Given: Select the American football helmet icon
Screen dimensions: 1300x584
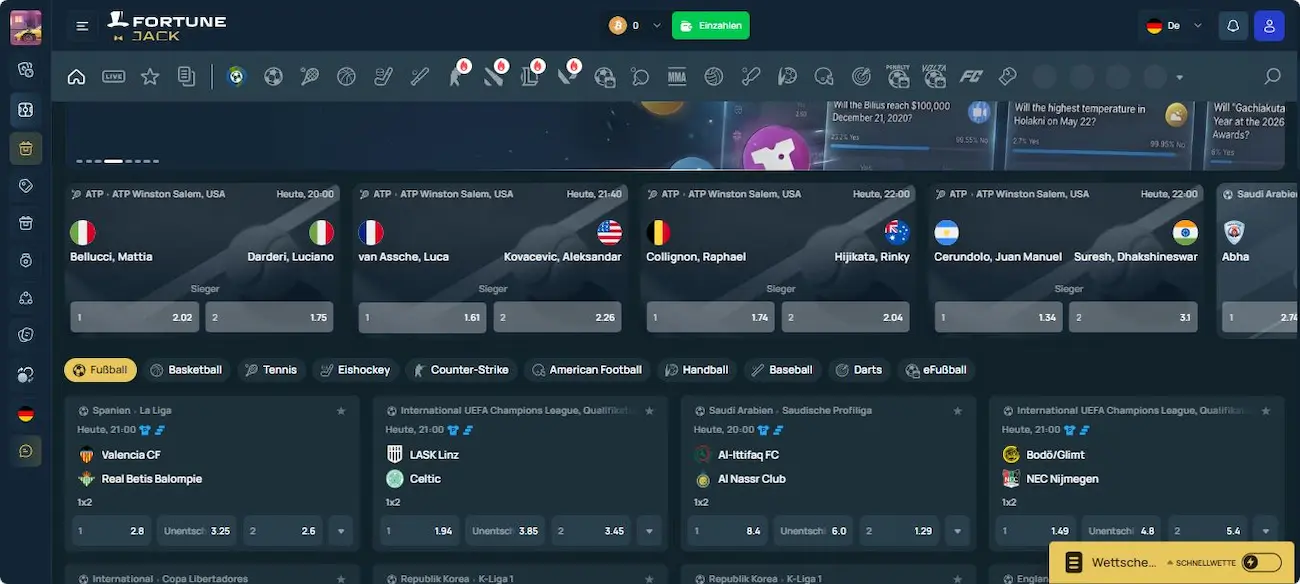Looking at the screenshot, I should tap(824, 76).
